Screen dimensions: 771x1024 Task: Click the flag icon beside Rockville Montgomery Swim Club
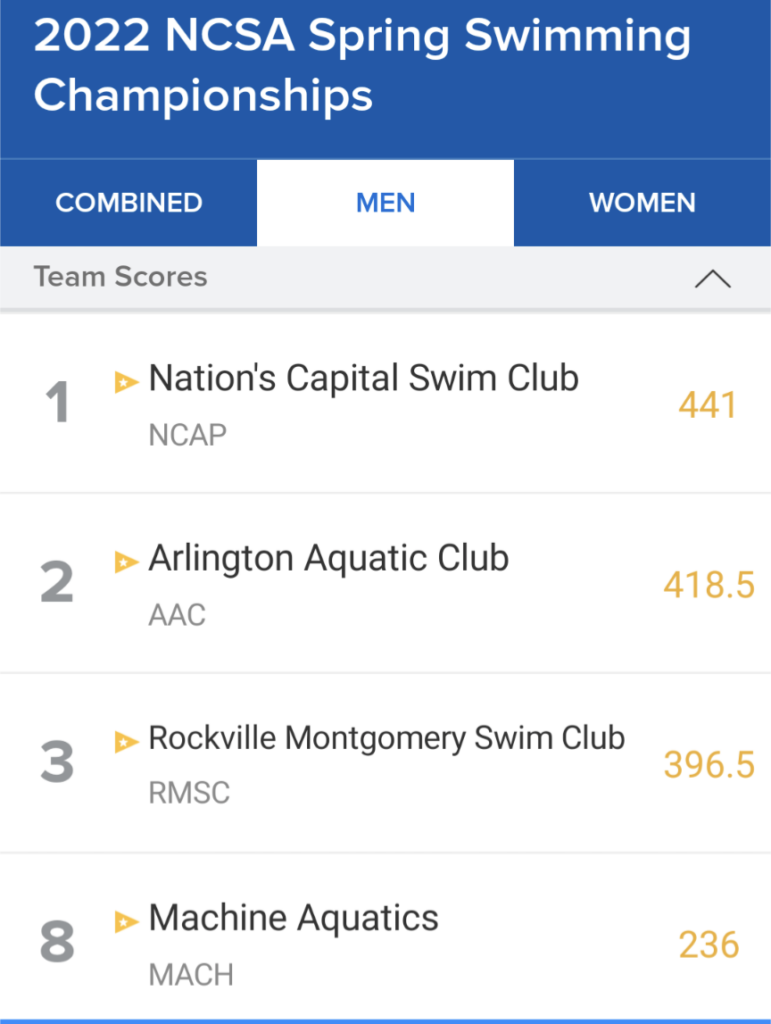pos(126,742)
